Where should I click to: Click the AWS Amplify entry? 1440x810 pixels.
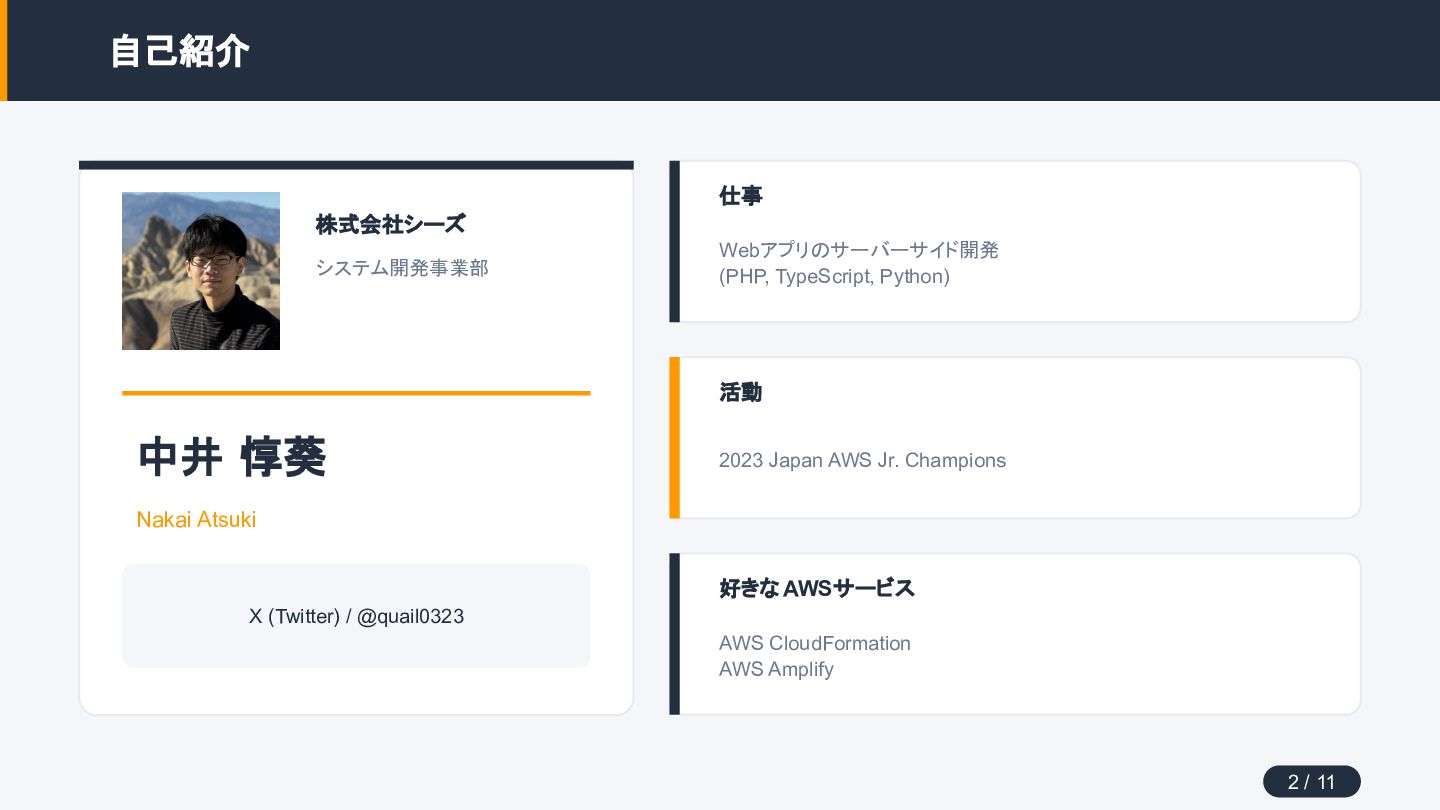(x=776, y=670)
